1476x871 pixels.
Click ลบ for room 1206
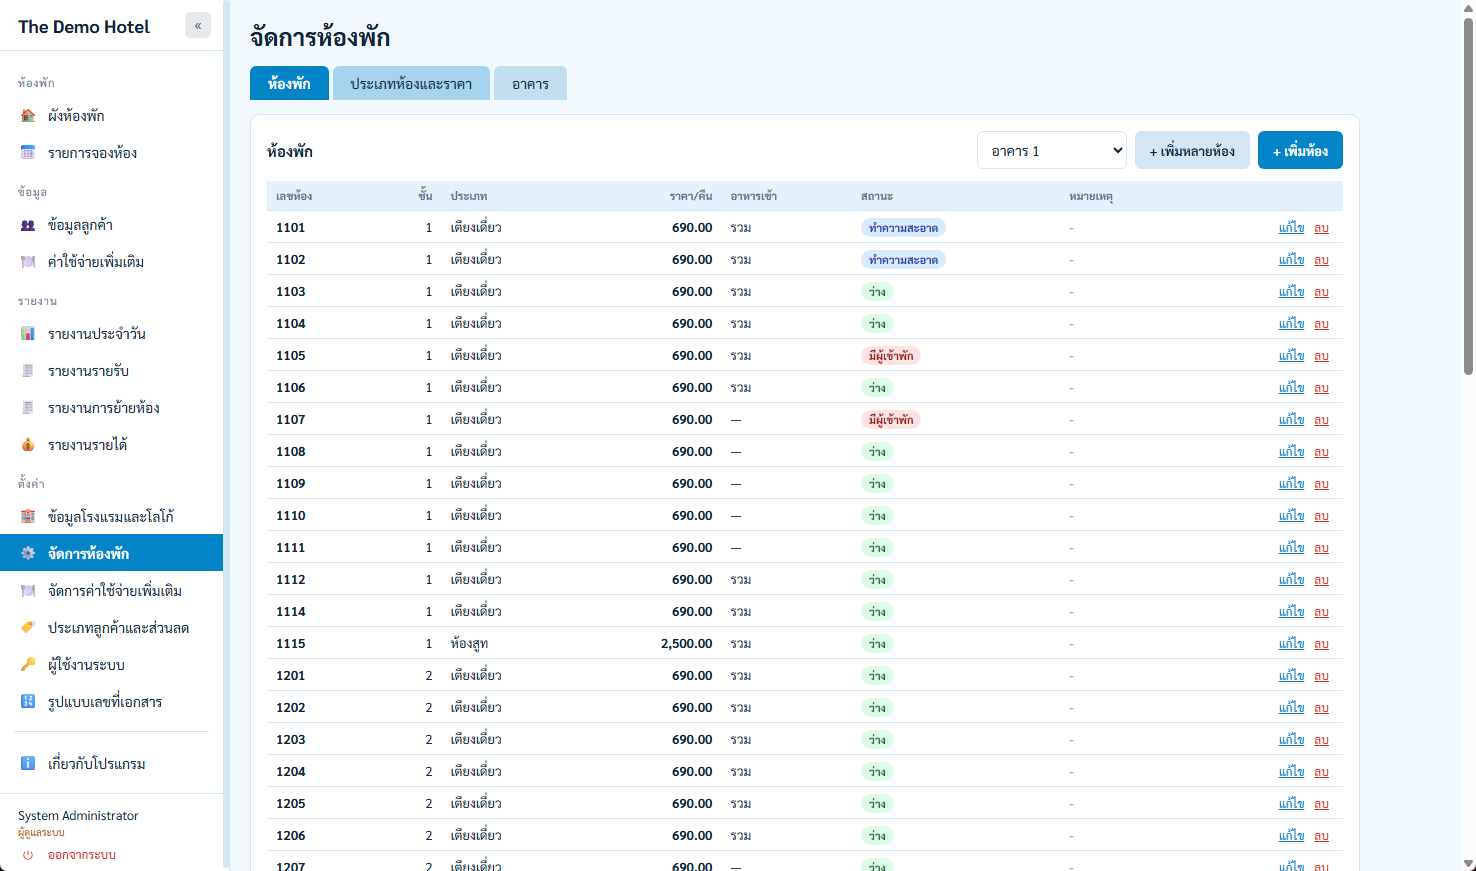(x=1321, y=836)
